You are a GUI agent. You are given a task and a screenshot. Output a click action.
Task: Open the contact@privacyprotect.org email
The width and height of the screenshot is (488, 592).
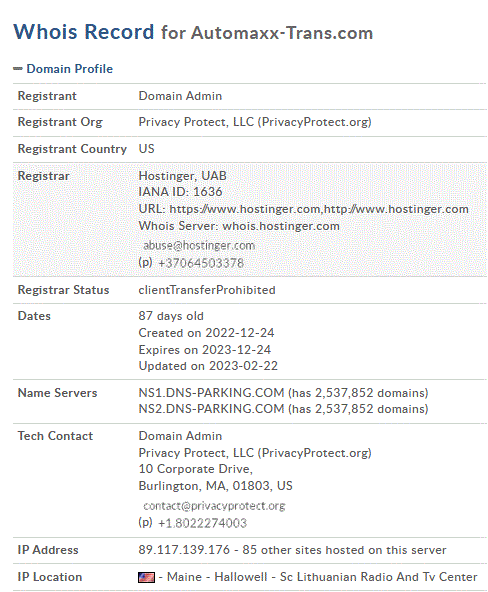[x=214, y=506]
